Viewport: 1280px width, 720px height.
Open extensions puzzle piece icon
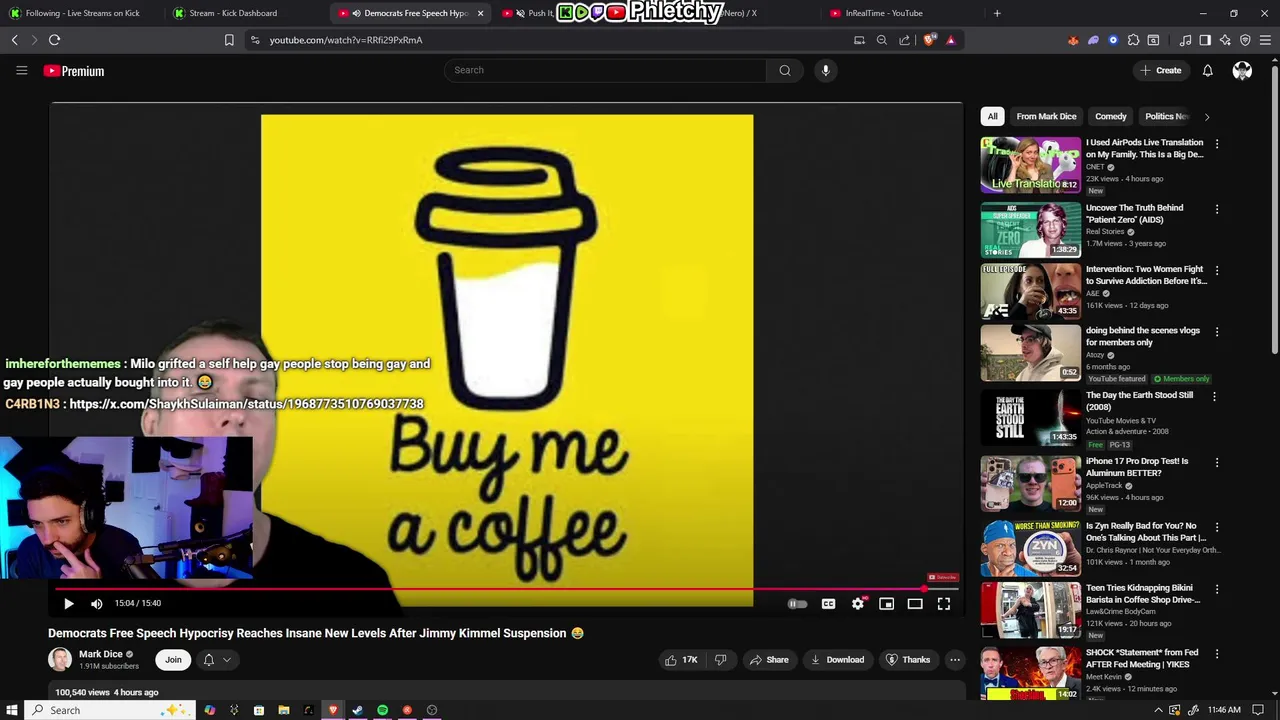click(x=1133, y=40)
